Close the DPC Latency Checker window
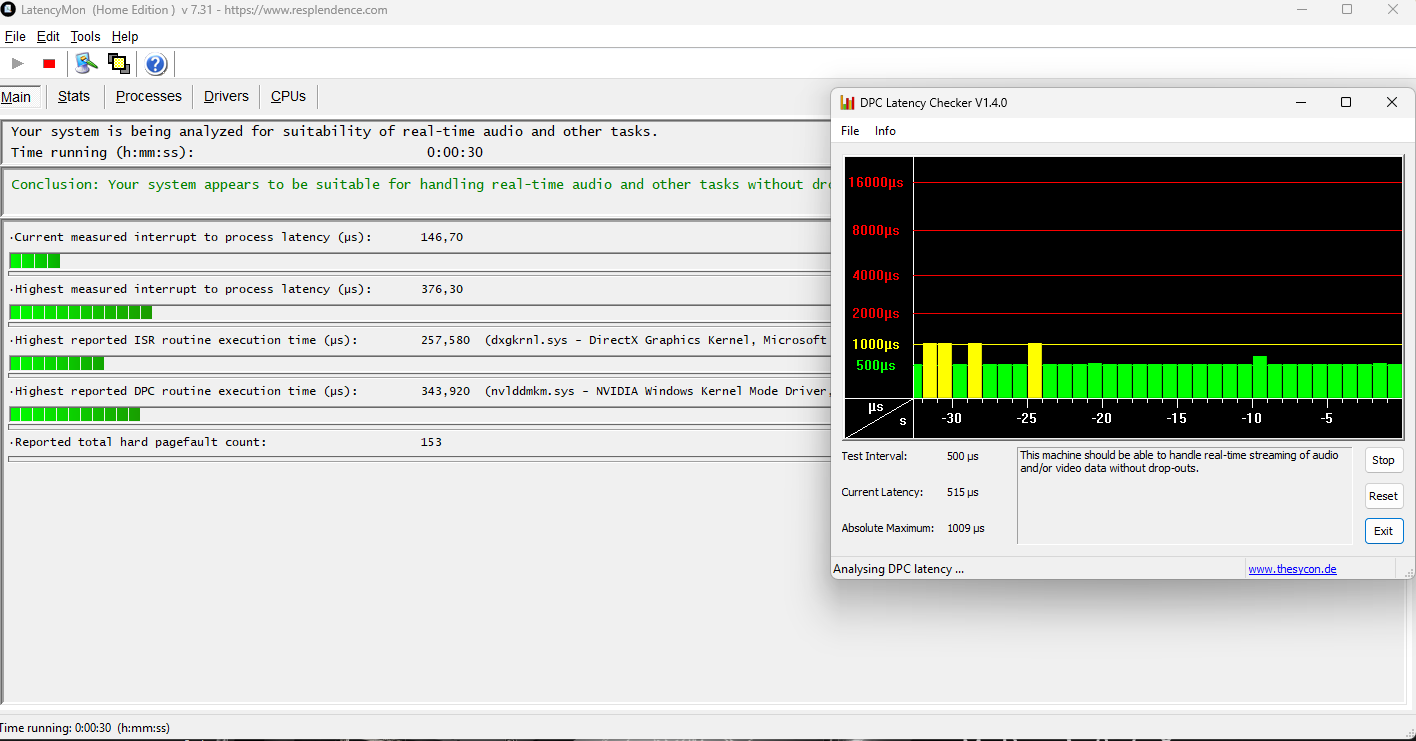This screenshot has width=1416, height=741. 1391,102
